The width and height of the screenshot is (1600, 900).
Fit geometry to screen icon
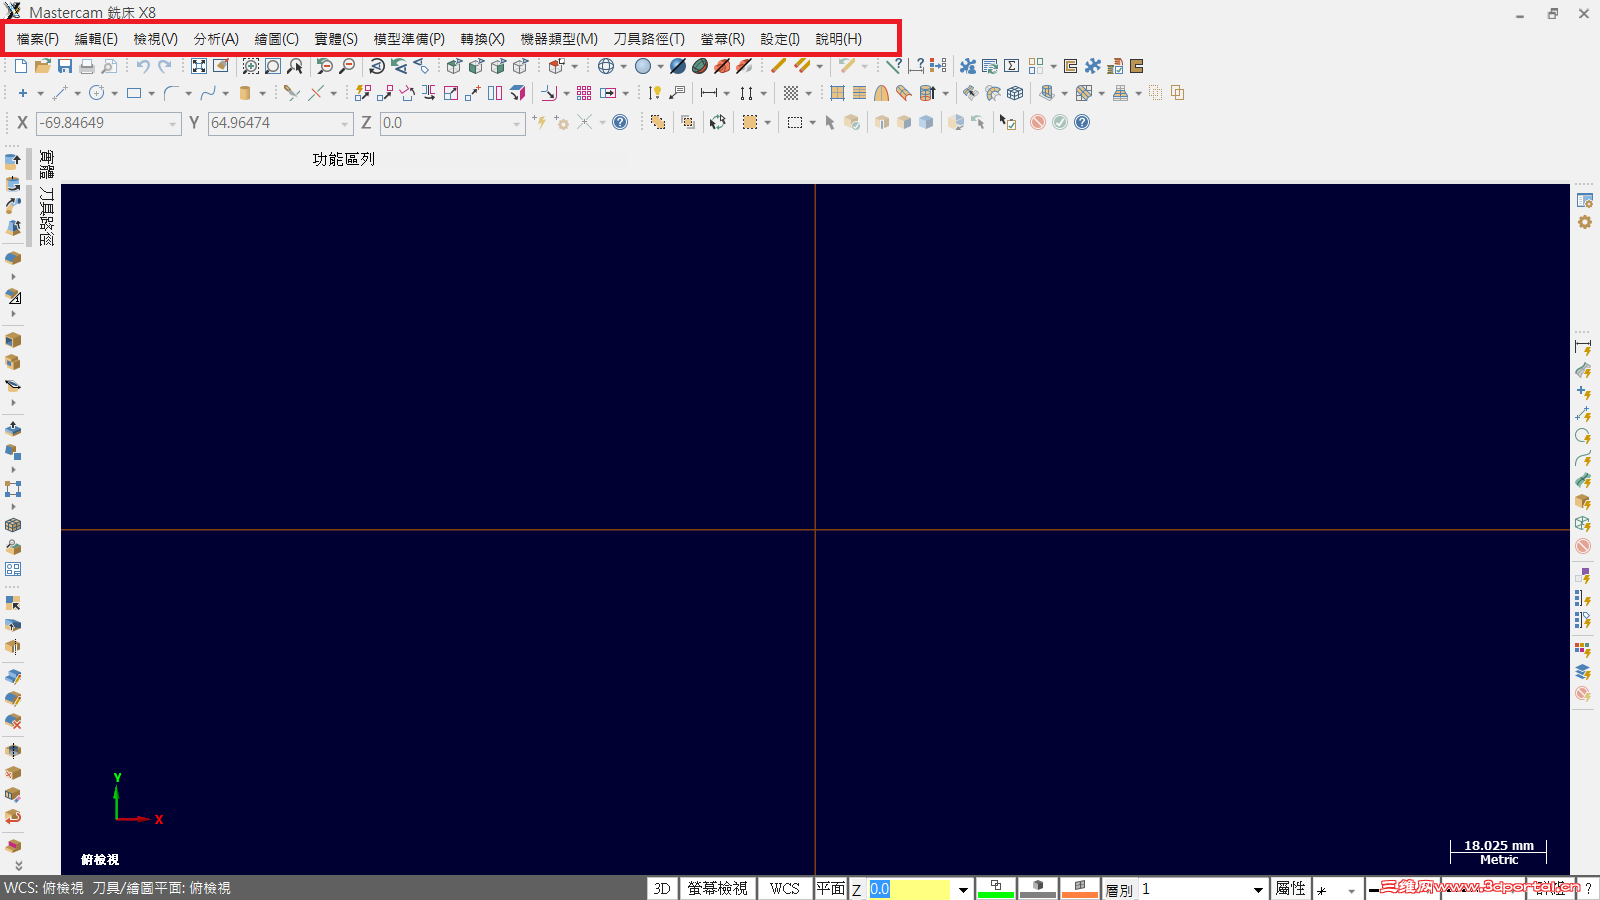(199, 66)
